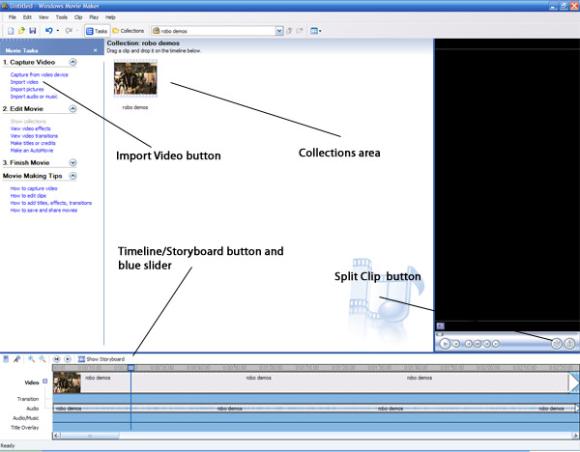Open View video effects
The height and width of the screenshot is (452, 580).
tap(30, 129)
